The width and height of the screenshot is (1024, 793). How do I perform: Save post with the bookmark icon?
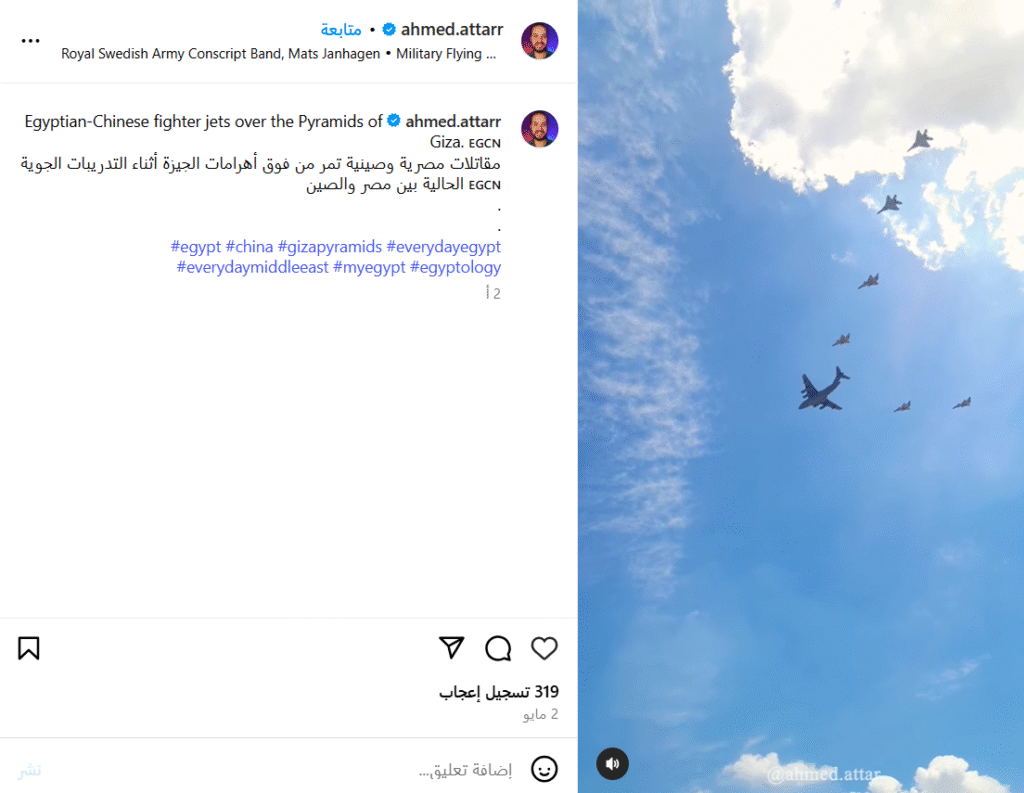tap(29, 648)
